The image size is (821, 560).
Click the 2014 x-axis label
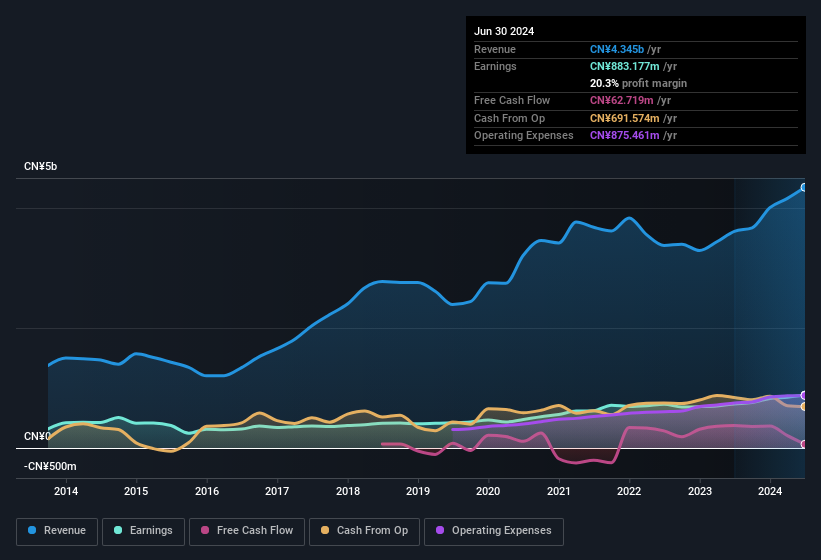pyautogui.click(x=66, y=491)
